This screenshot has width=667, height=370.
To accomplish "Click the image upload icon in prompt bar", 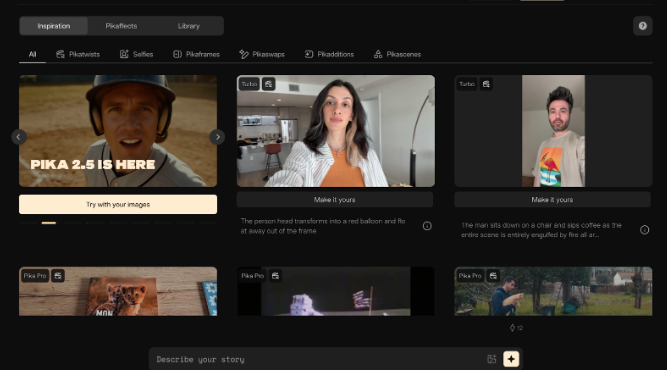I will [492, 359].
